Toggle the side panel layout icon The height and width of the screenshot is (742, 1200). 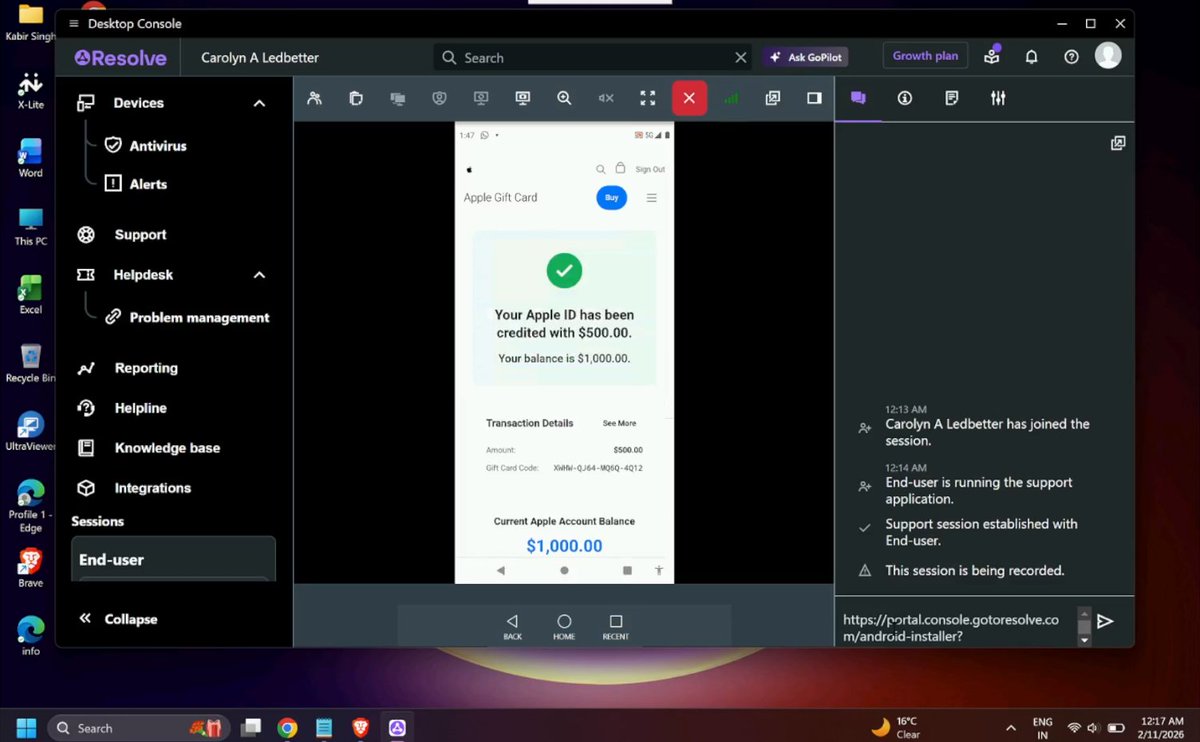(814, 98)
